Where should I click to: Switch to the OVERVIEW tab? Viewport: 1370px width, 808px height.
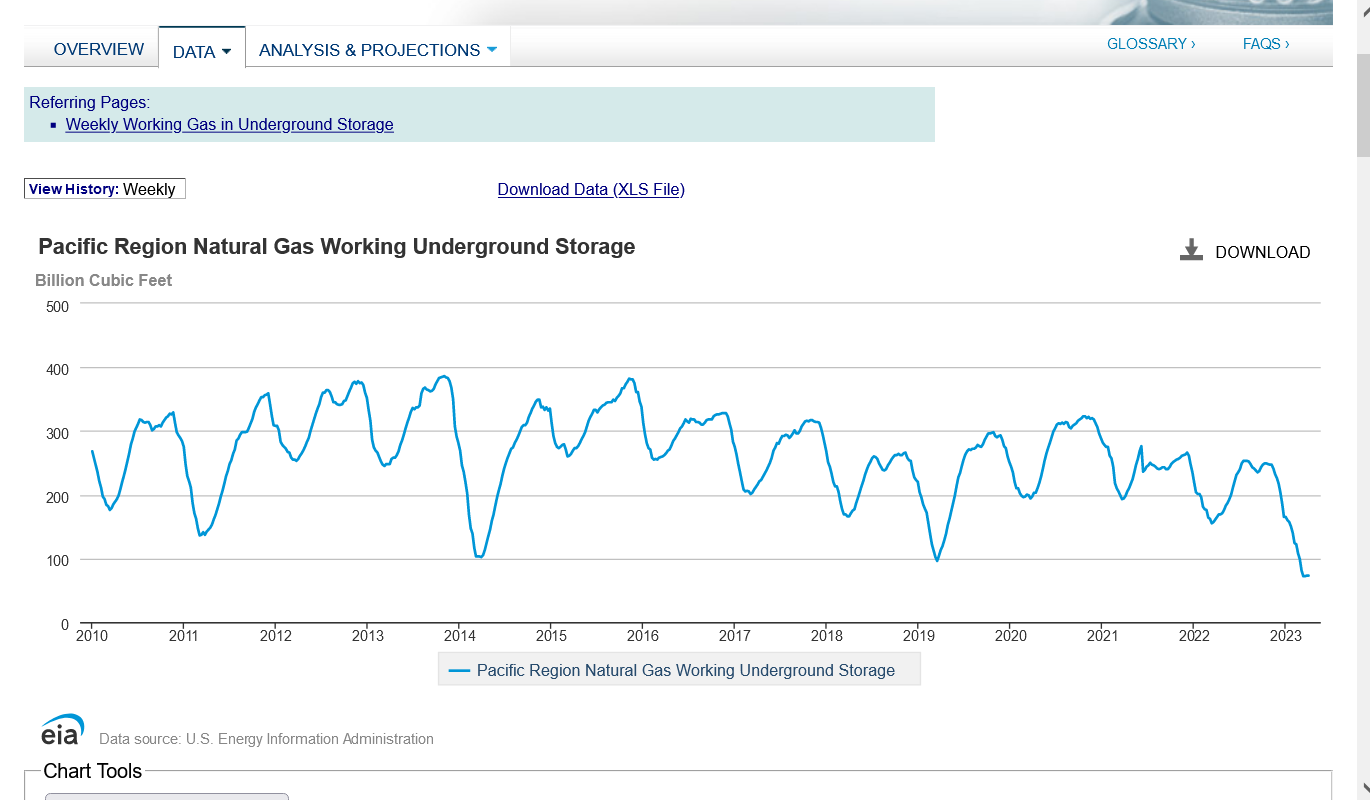pyautogui.click(x=98, y=49)
